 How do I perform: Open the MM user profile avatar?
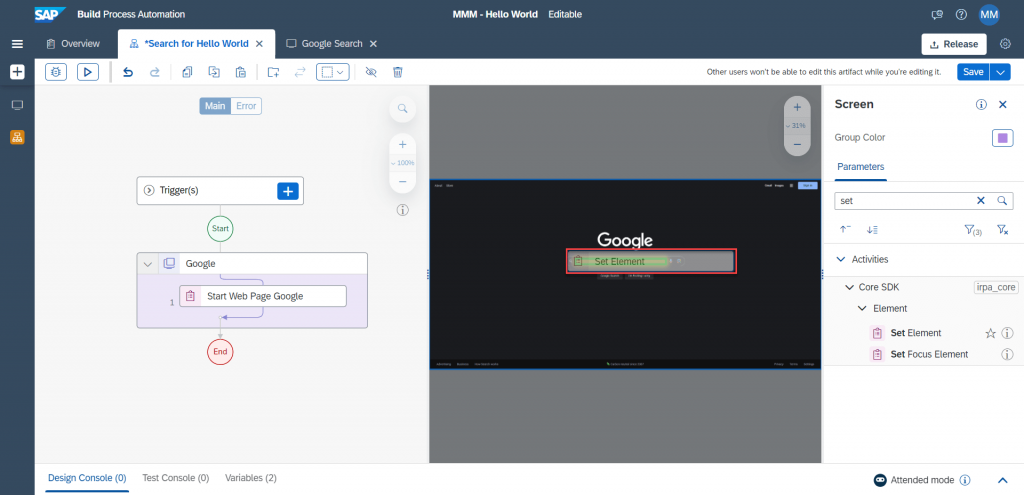pyautogui.click(x=989, y=14)
